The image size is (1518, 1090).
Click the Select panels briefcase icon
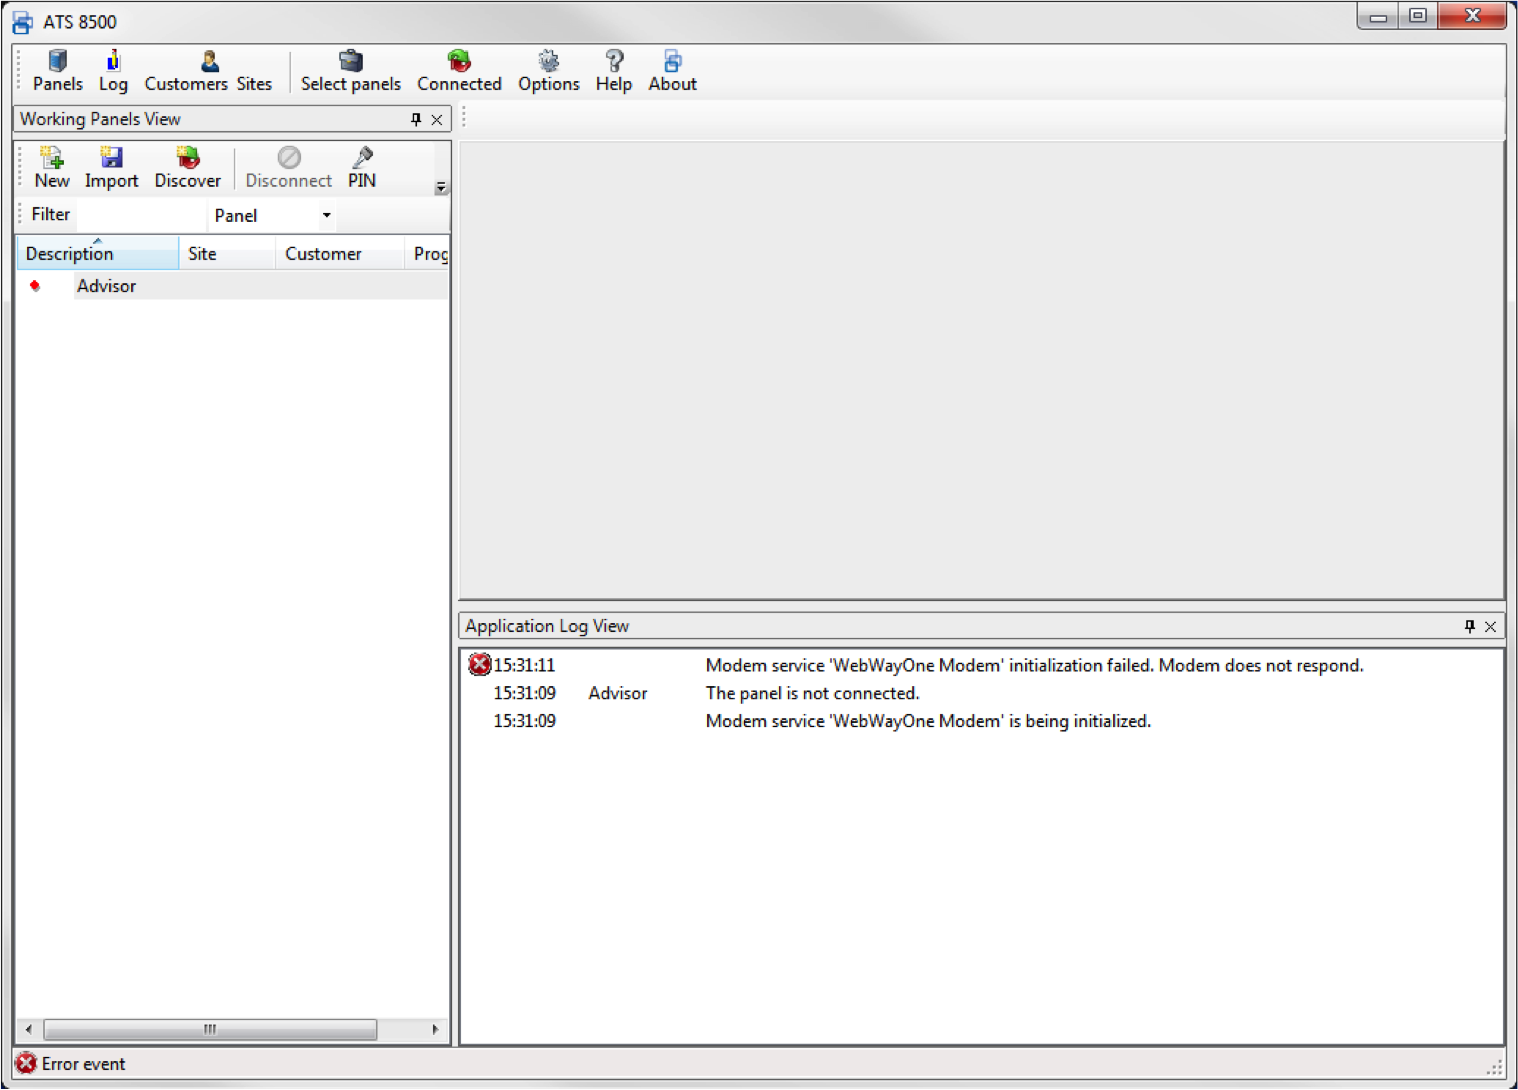tap(350, 62)
